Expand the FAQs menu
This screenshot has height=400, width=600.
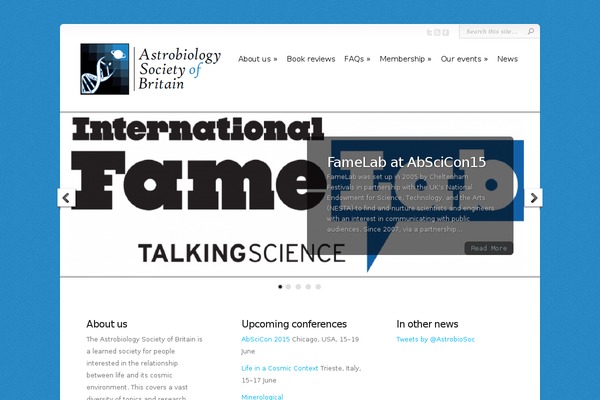357,59
